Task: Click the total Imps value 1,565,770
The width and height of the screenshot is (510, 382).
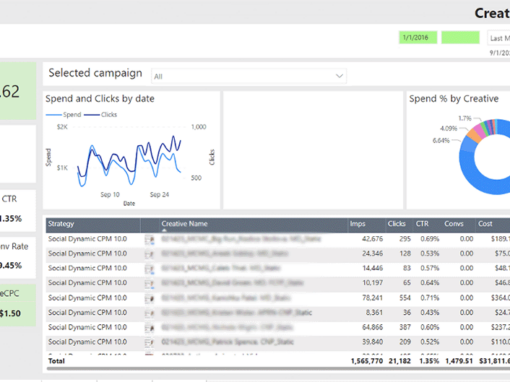Action: 367,361
